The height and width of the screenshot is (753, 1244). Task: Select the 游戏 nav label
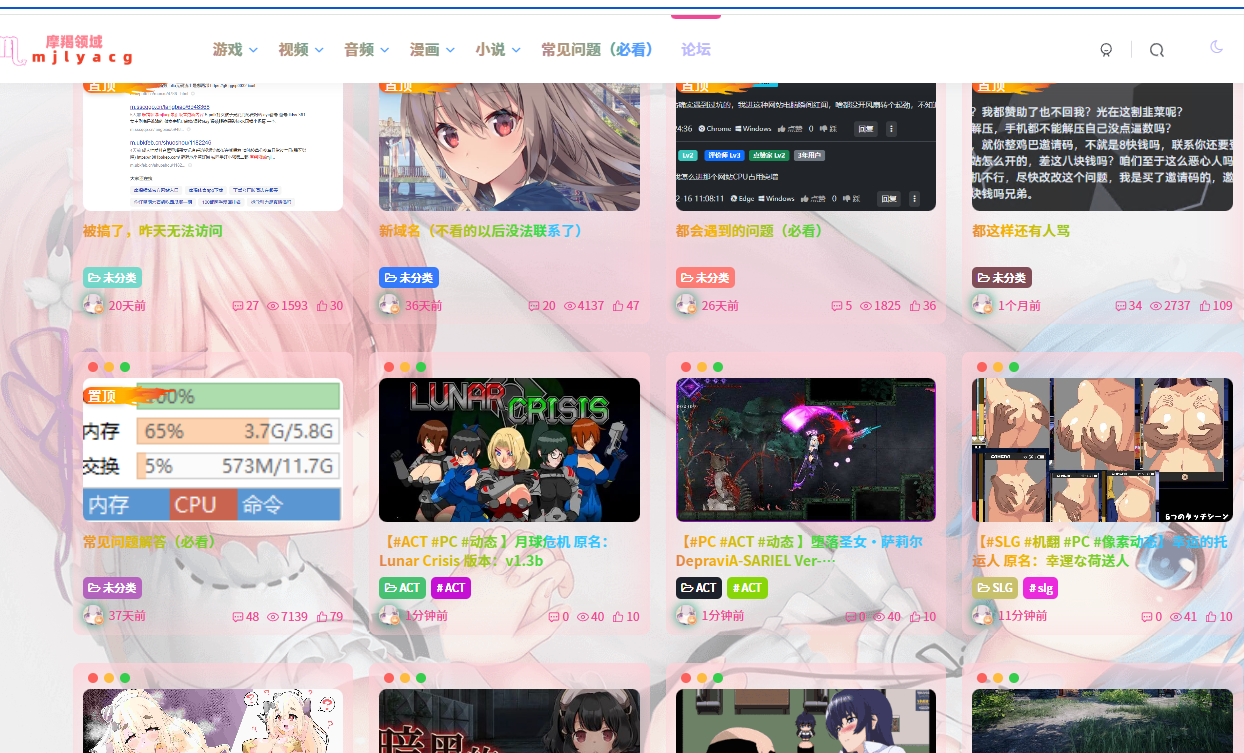click(227, 50)
